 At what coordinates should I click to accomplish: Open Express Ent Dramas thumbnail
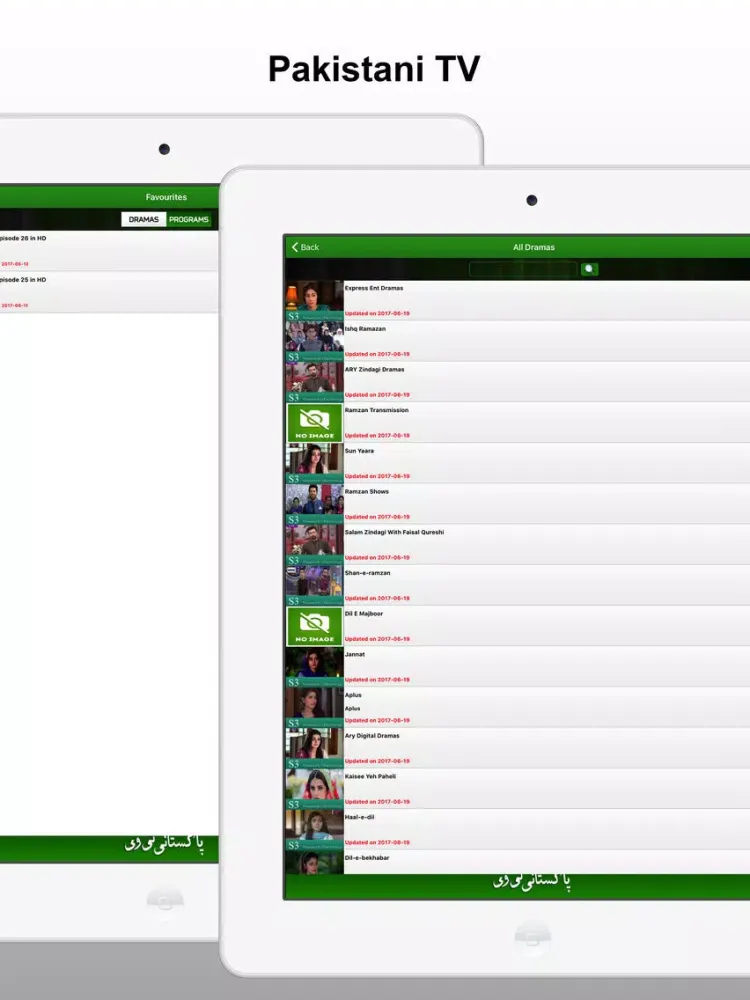(x=314, y=300)
